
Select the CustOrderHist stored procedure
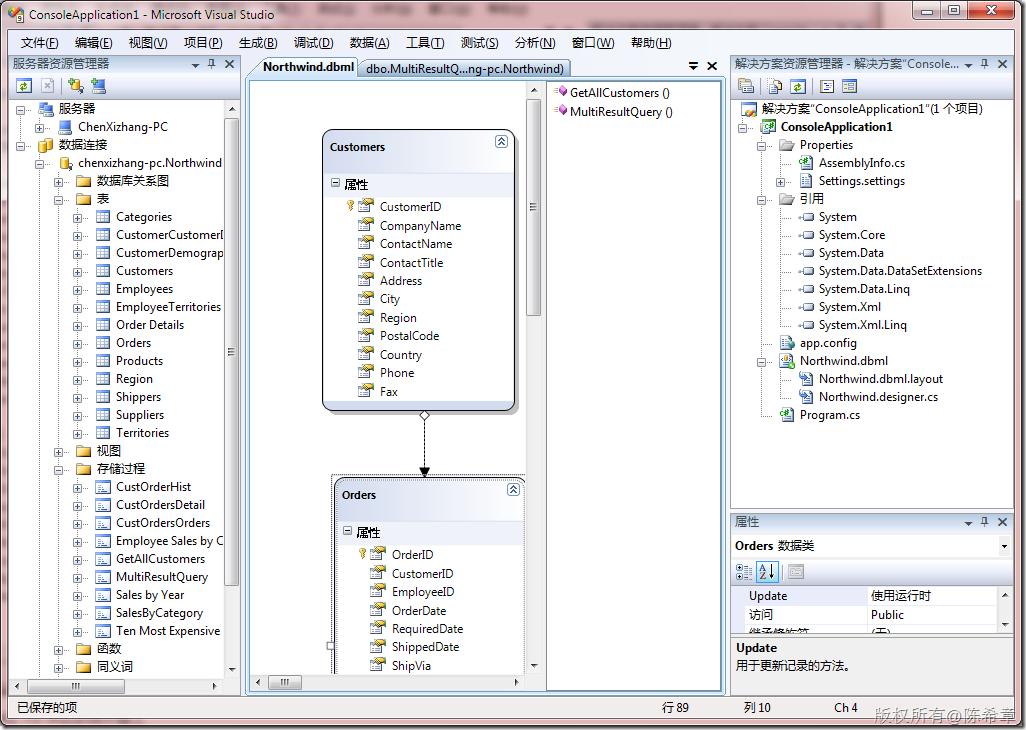(x=153, y=487)
